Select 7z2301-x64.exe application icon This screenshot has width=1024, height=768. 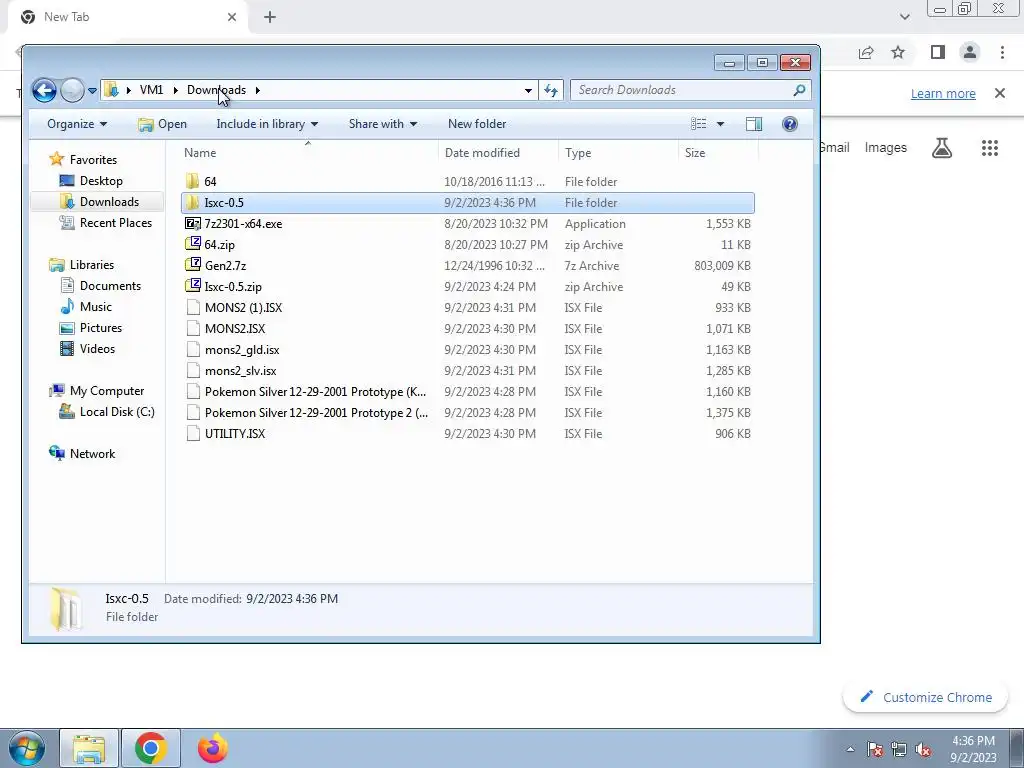click(x=193, y=223)
